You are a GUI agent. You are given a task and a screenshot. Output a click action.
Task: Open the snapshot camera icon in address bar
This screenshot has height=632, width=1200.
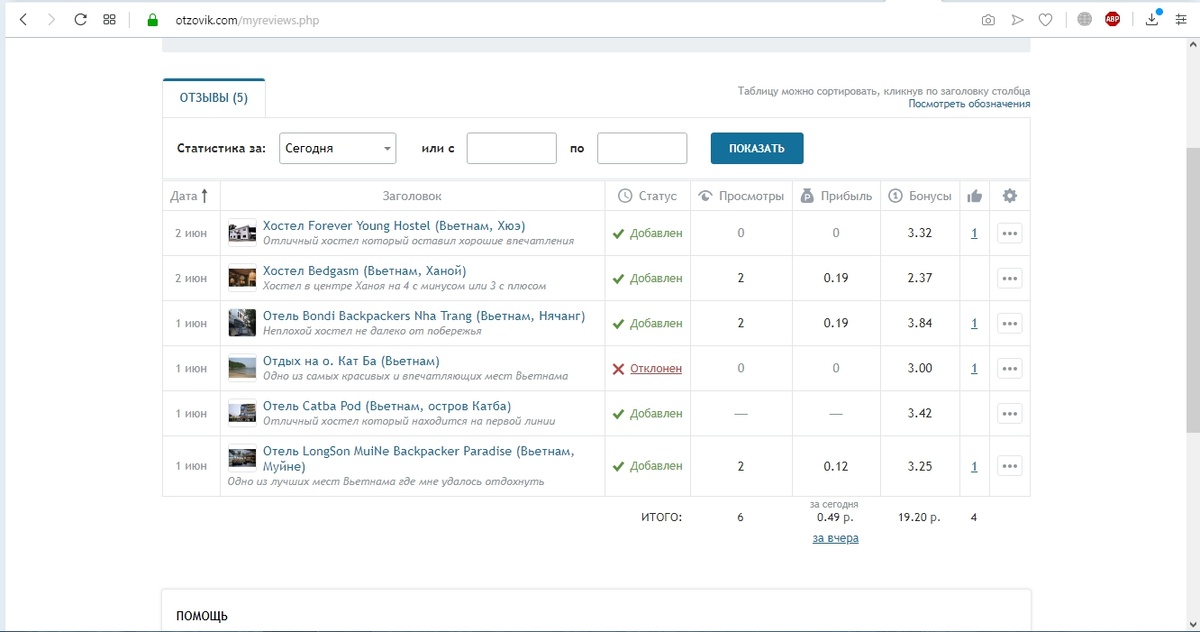[x=988, y=19]
